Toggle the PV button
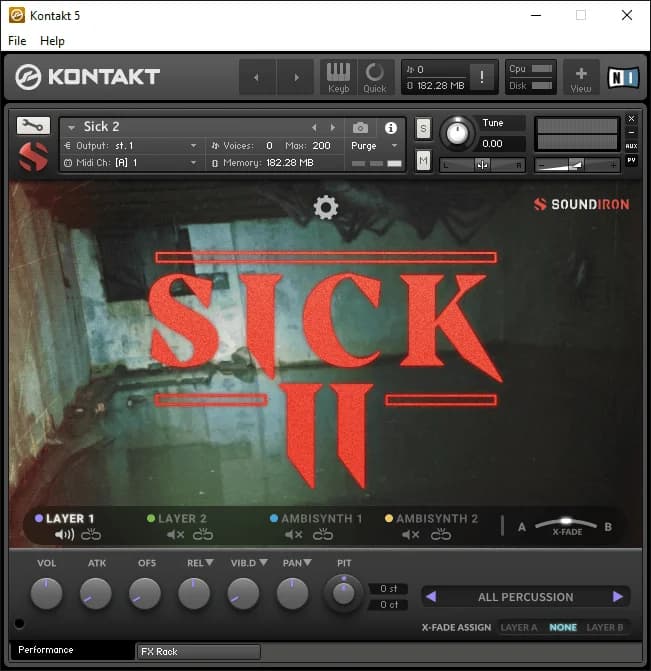Screen dimensions: 651x671 pos(631,160)
